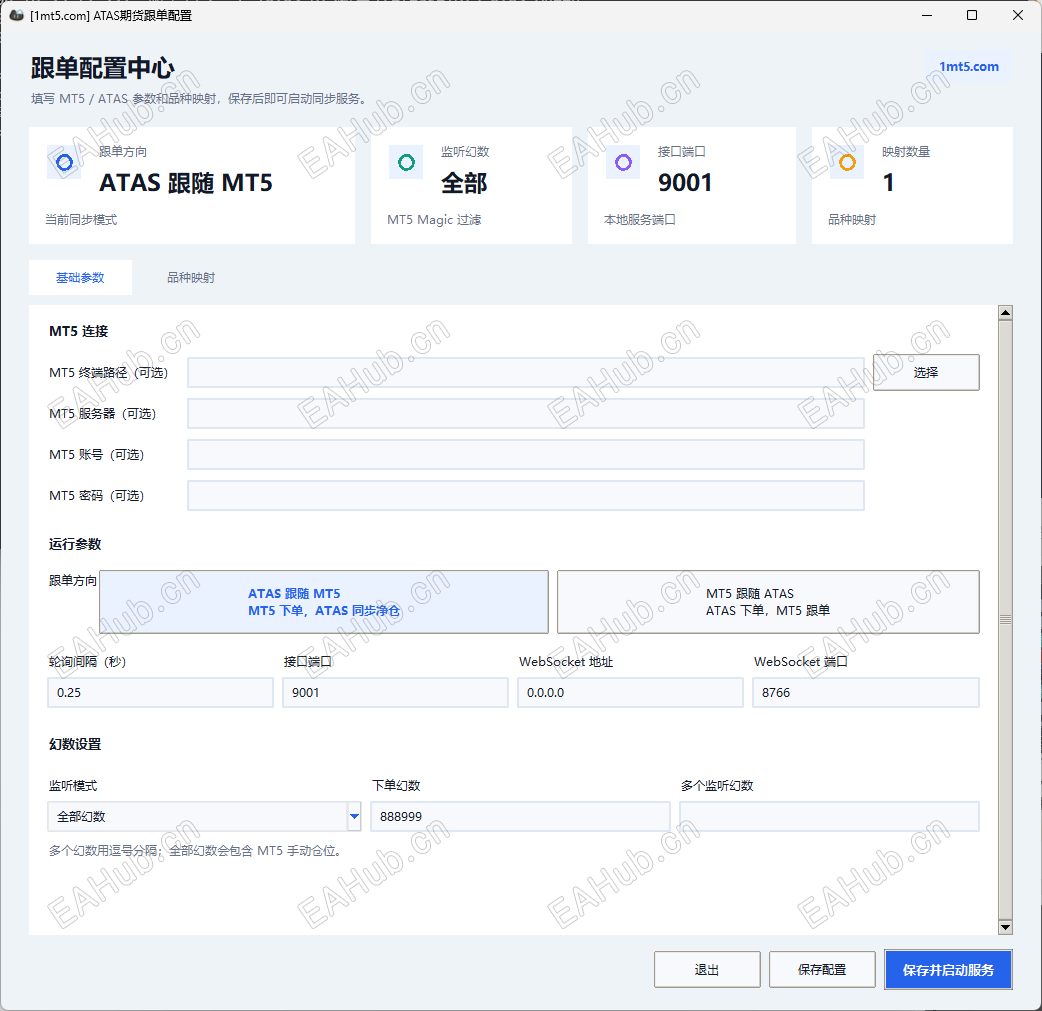Click the 多个幻数用逗号分隔 hint text
This screenshot has width=1042, height=1011.
point(197,851)
